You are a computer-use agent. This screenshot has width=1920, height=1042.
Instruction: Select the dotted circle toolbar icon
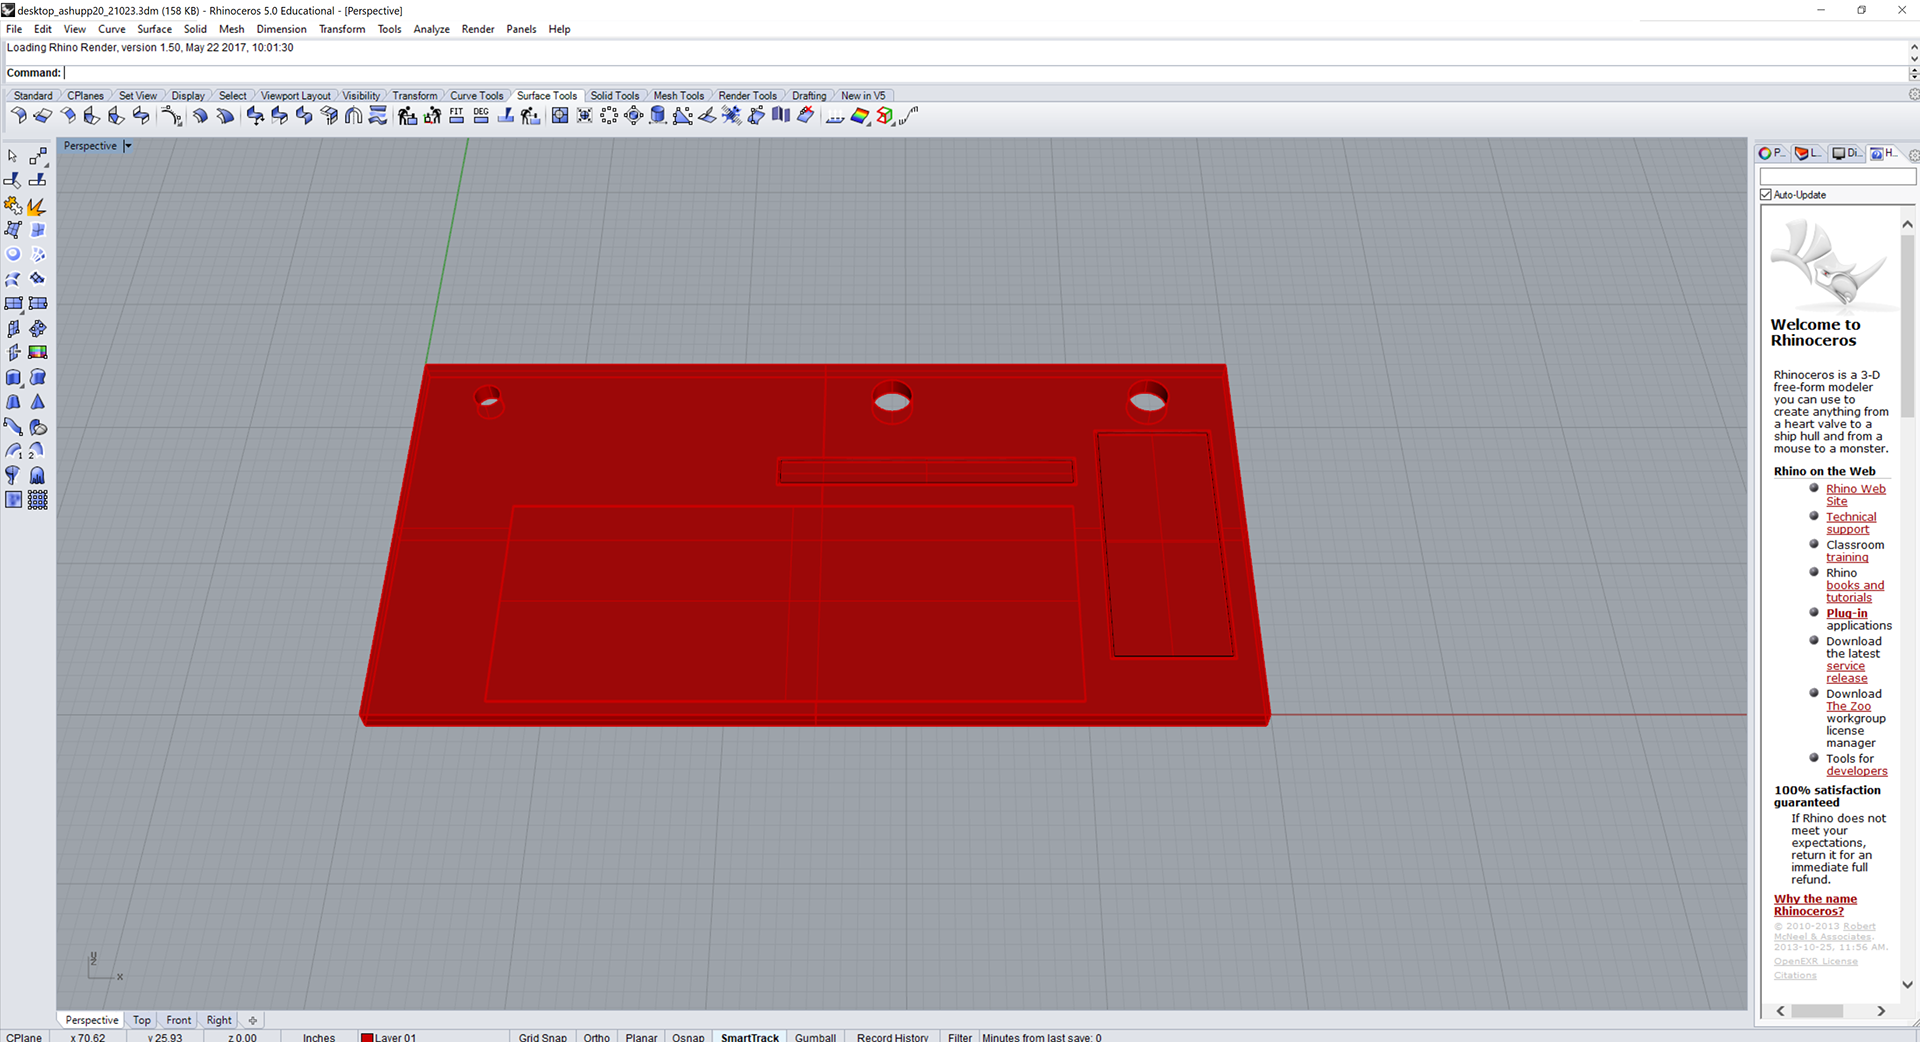click(x=609, y=116)
